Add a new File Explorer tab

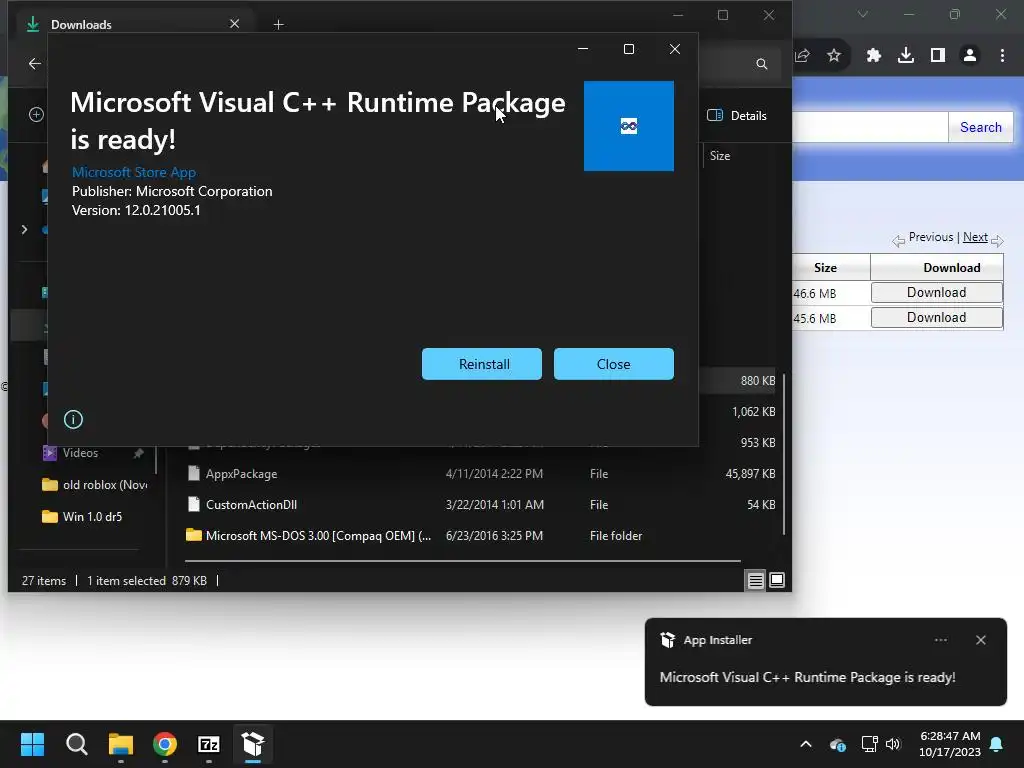pos(278,24)
